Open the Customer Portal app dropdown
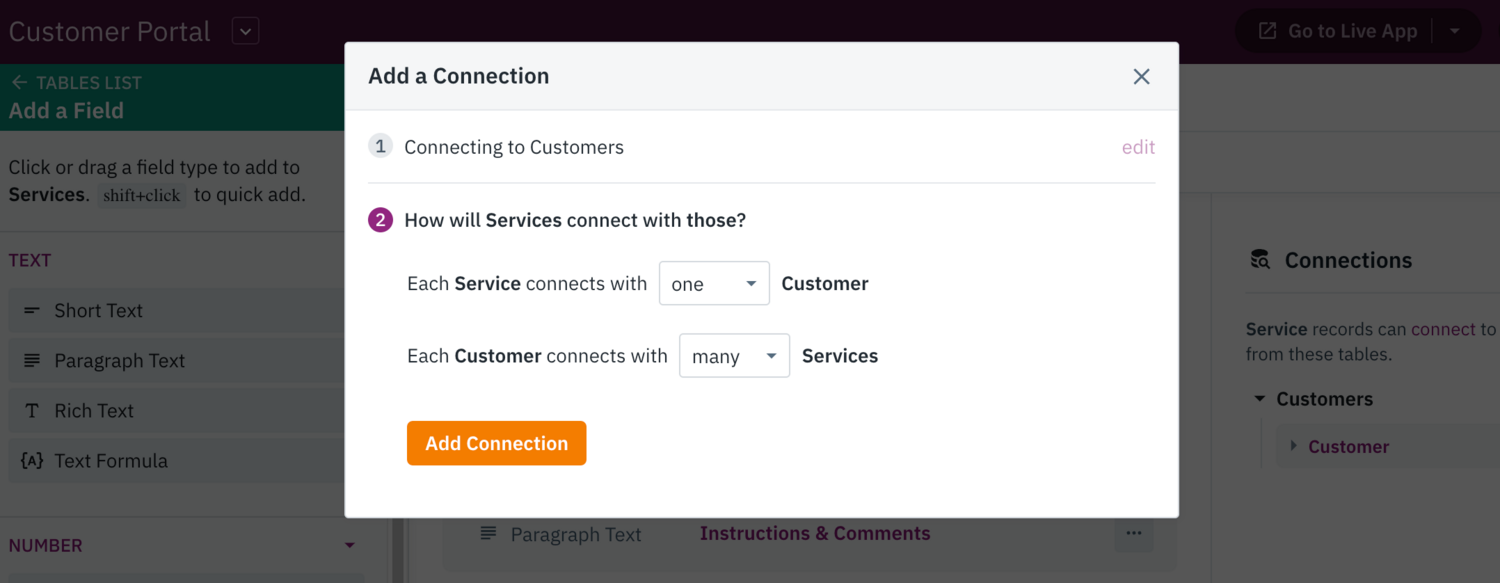Screen dimensions: 1500x583 point(245,32)
